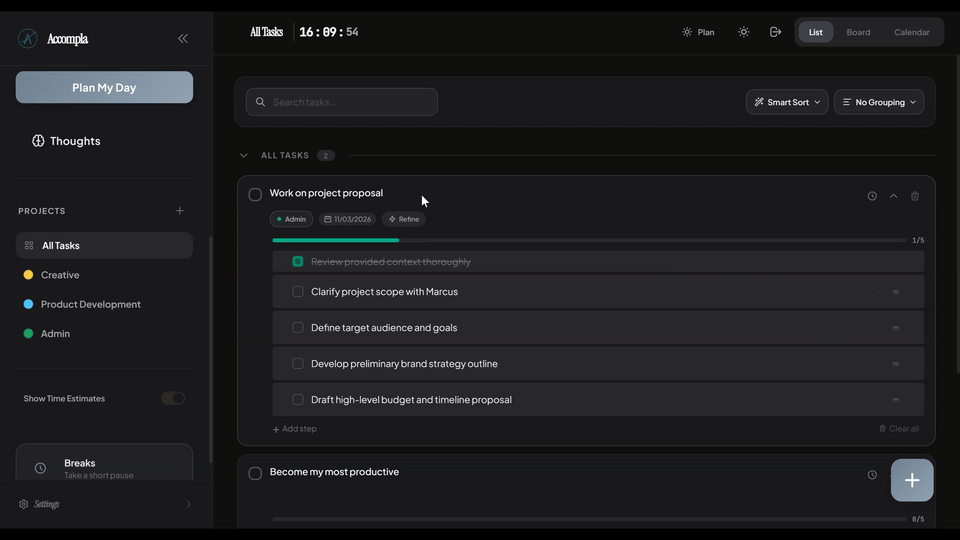
Task: Add a new project with plus icon
Action: point(180,211)
